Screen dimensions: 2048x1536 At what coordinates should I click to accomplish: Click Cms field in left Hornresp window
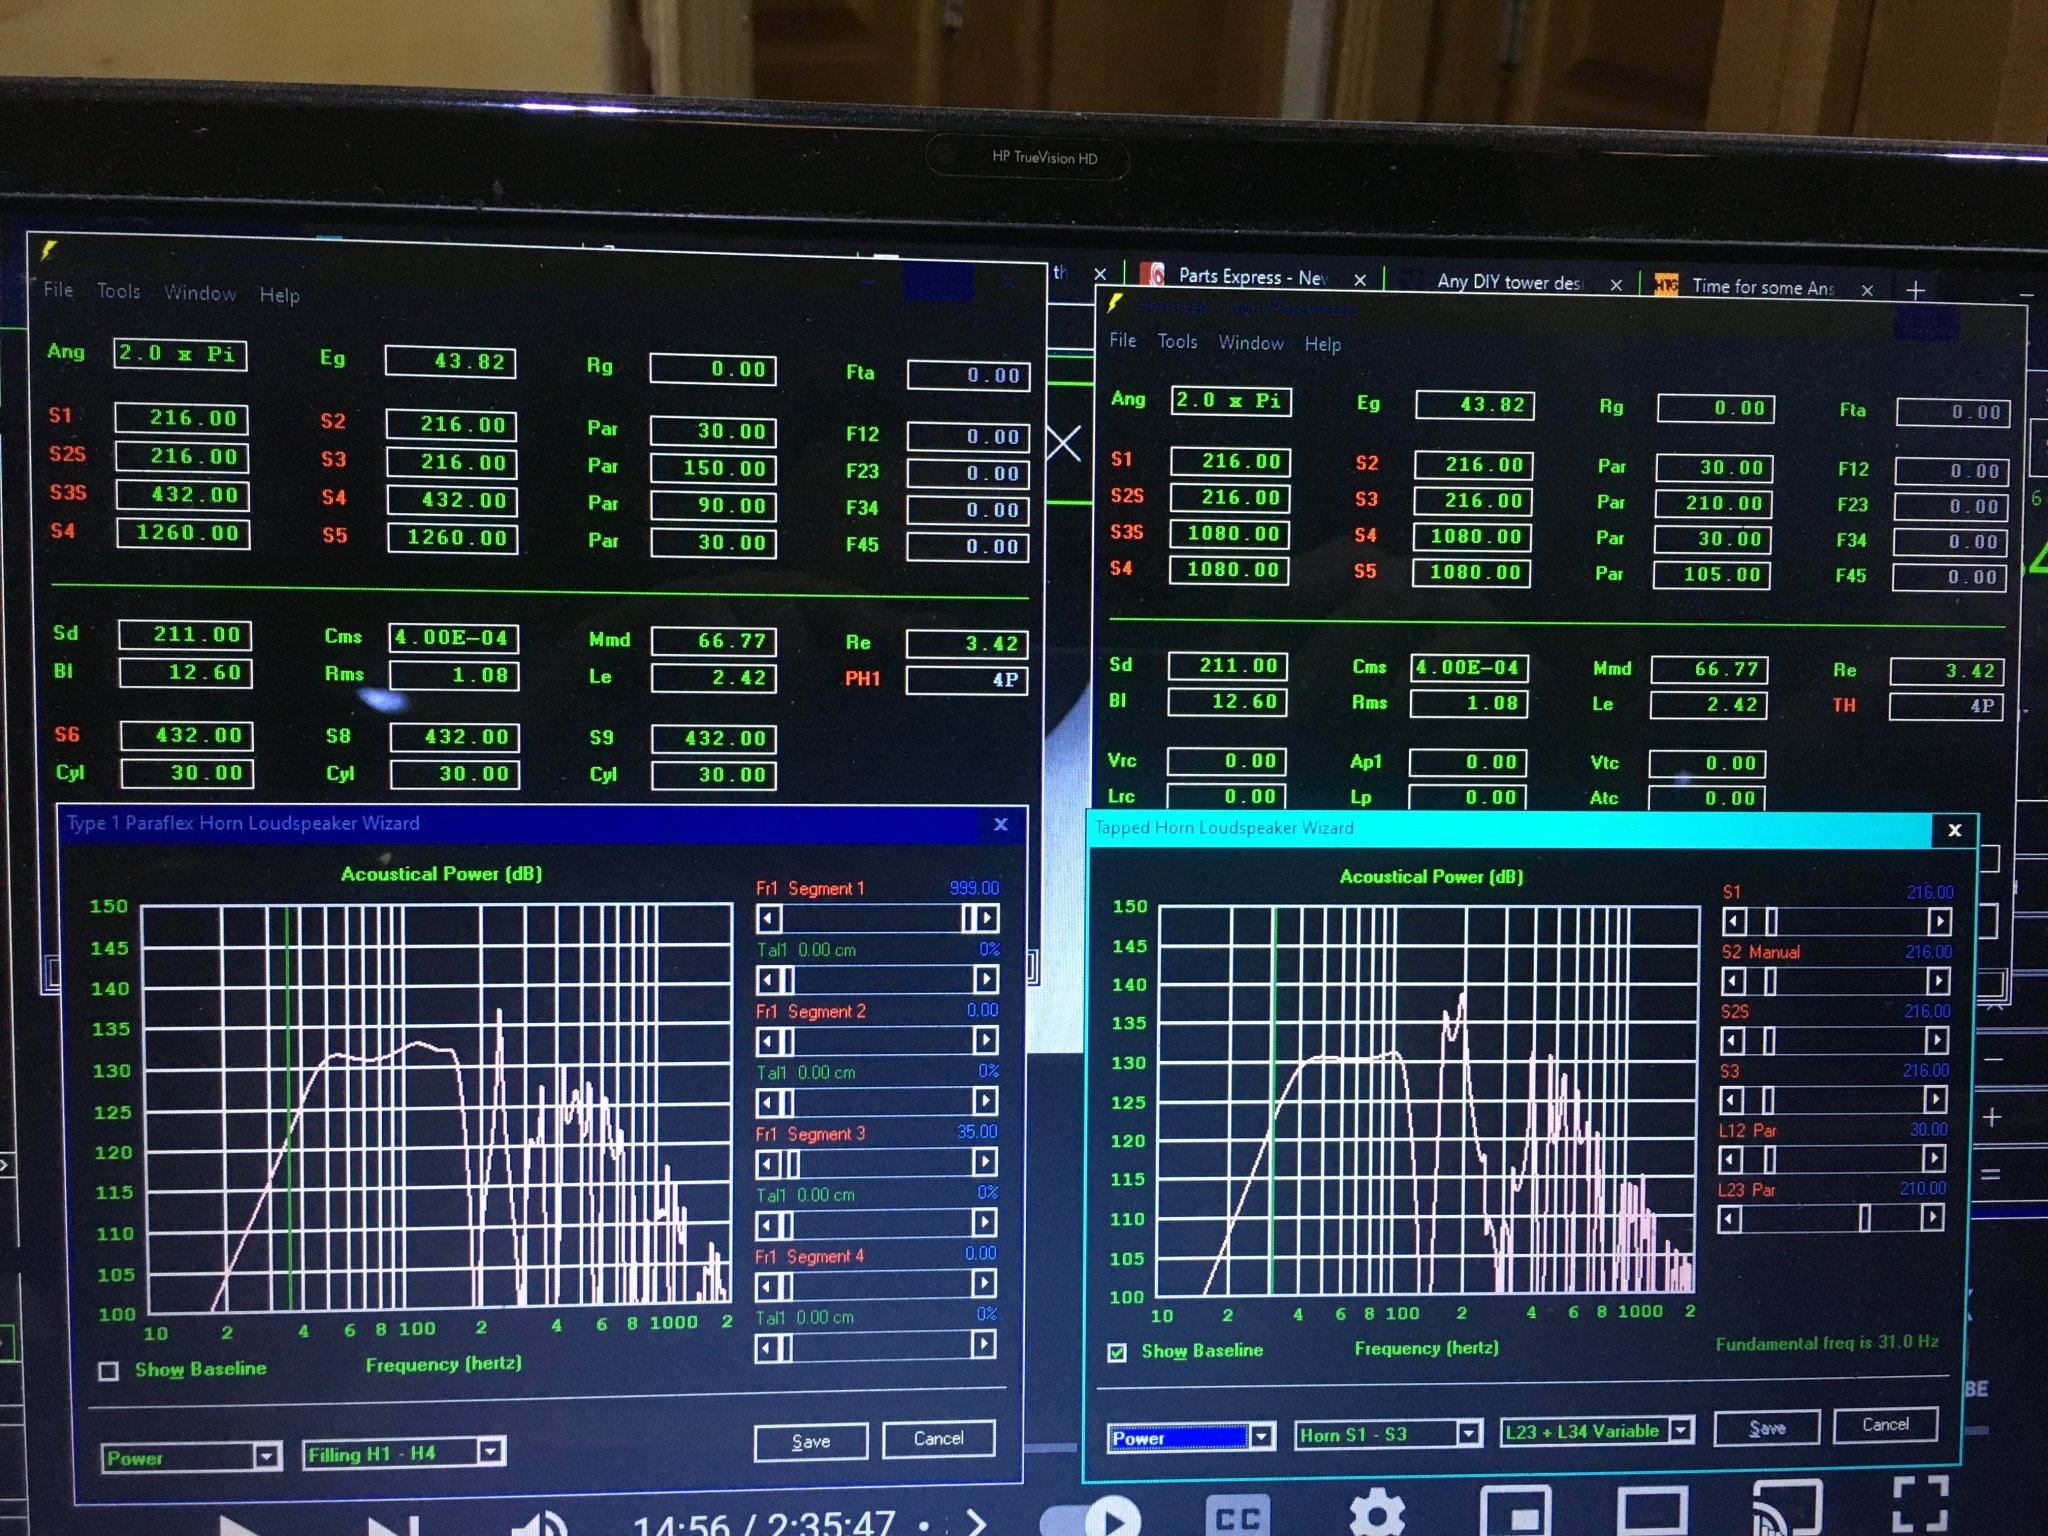coord(454,638)
